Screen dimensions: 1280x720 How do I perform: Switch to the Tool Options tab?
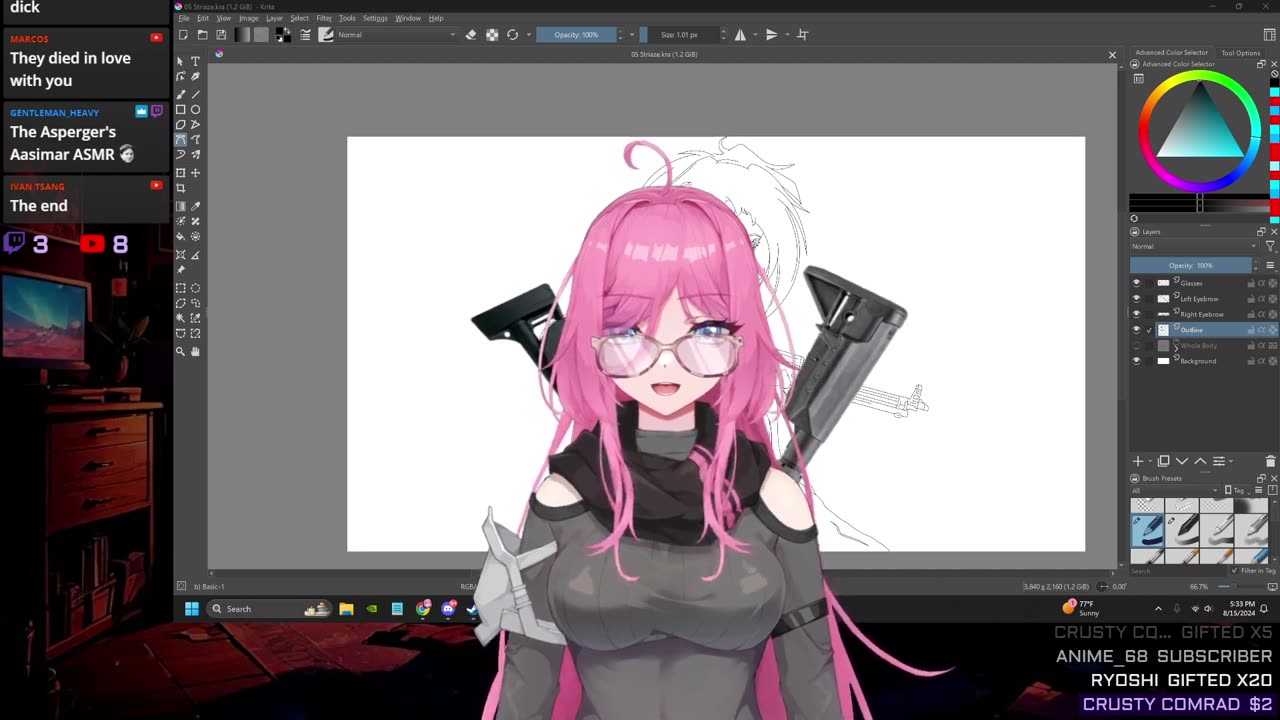coord(1241,53)
